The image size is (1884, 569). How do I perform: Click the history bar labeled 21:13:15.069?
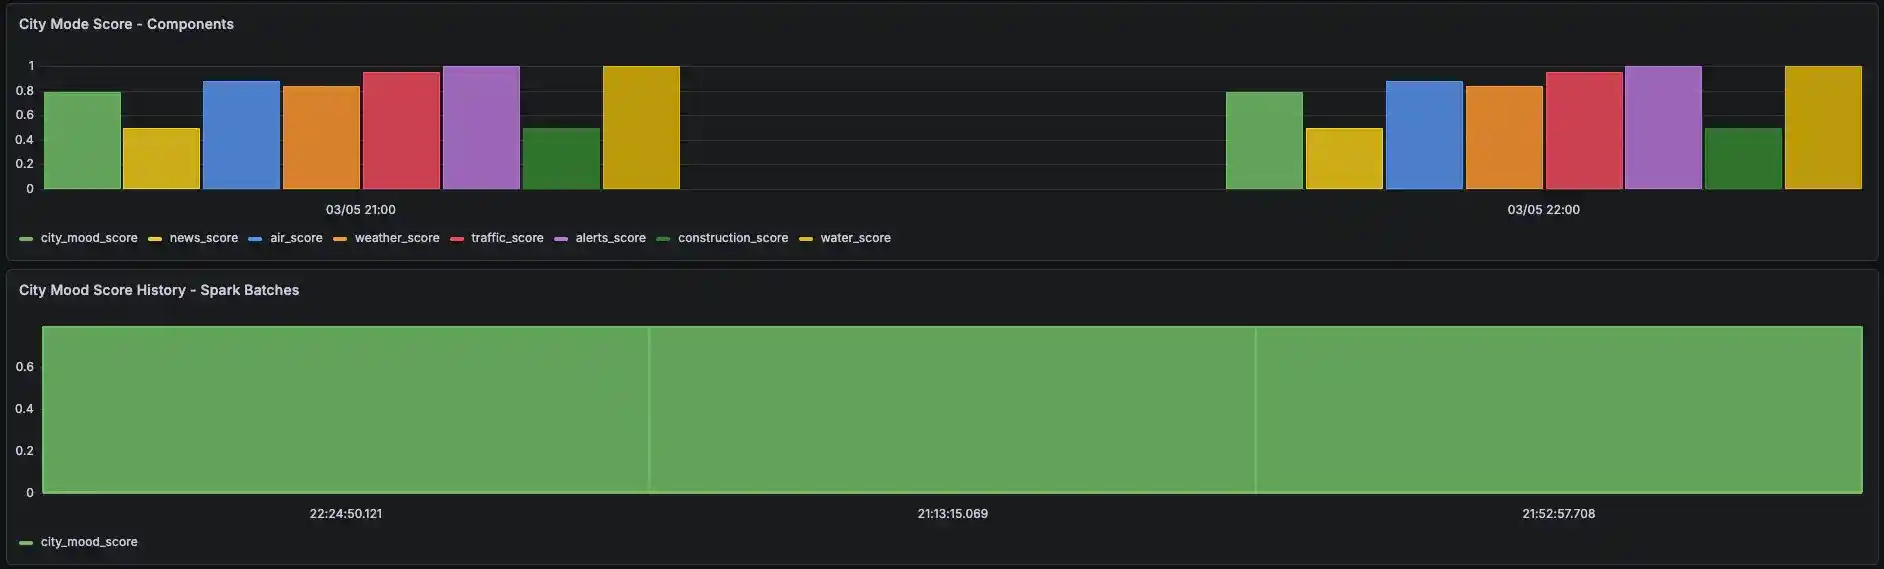[x=952, y=410]
